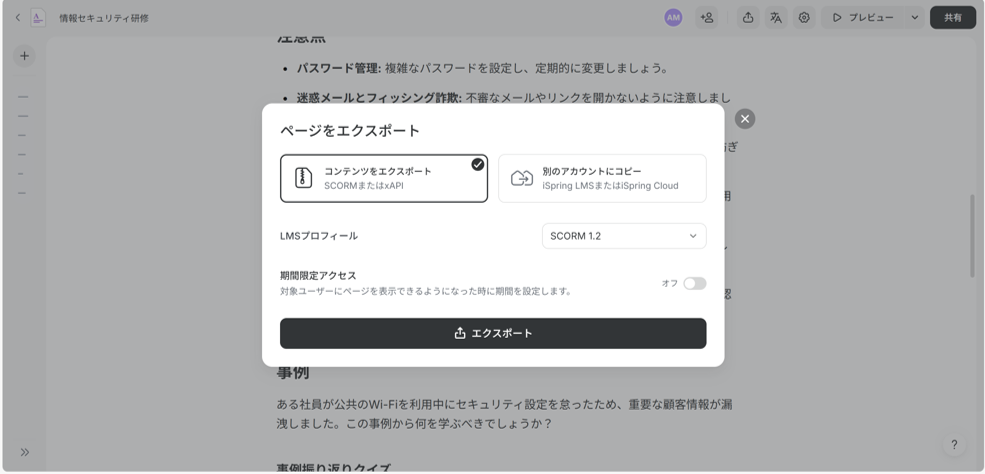Image resolution: width=985 pixels, height=474 pixels.
Task: Expand the sidebar with double-chevron icon
Action: (24, 452)
